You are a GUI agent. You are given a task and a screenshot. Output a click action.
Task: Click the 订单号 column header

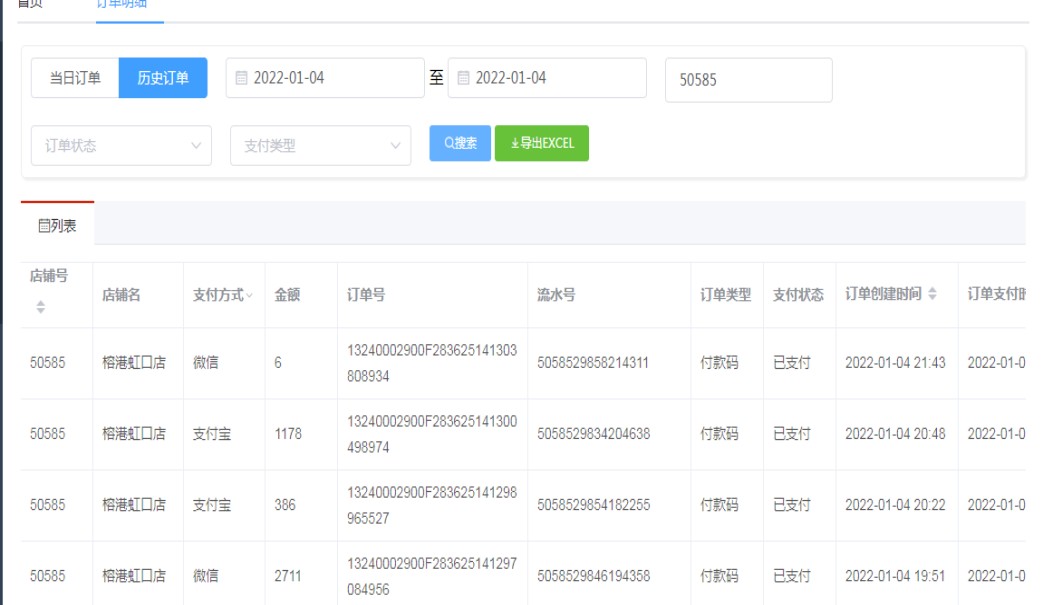[x=366, y=295]
